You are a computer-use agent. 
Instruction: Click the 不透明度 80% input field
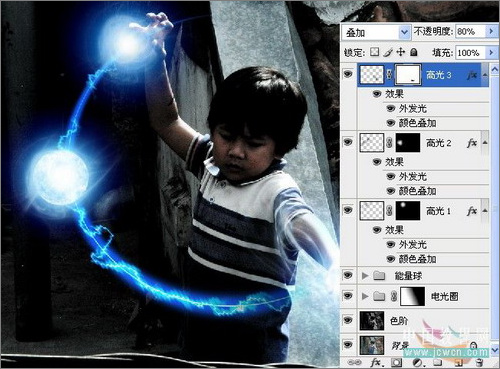point(470,32)
